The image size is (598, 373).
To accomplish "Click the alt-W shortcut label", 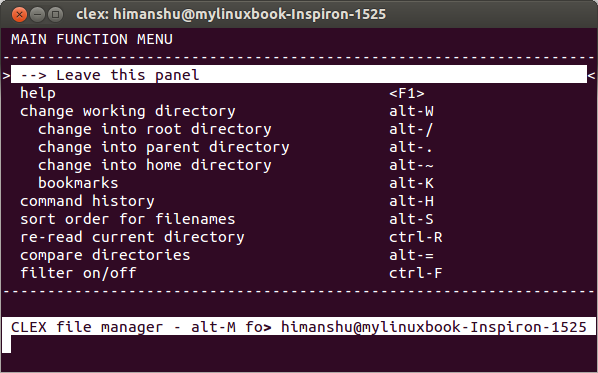I will [411, 111].
